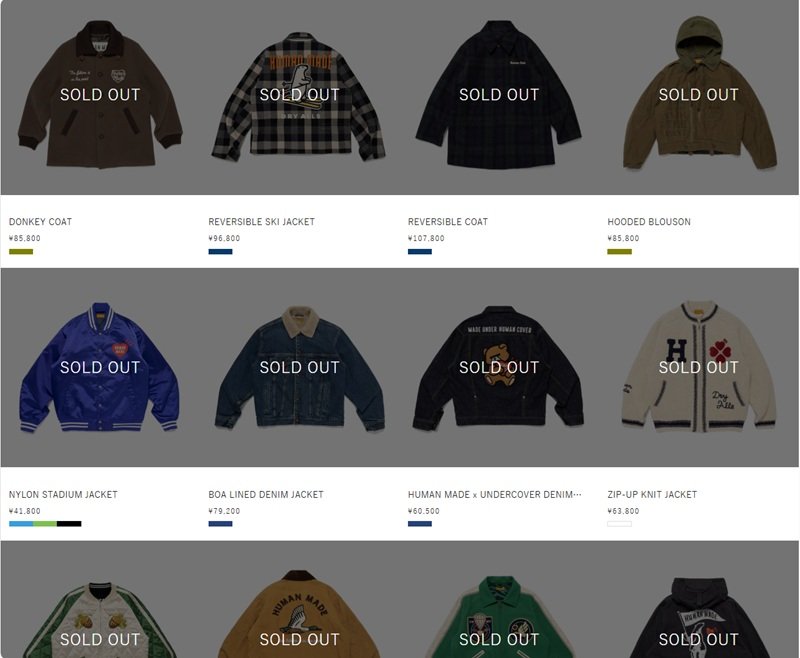Screen dimensions: 800x658
Task: Select white swatch under Zip-Up Knit Jacket
Action: (619, 524)
